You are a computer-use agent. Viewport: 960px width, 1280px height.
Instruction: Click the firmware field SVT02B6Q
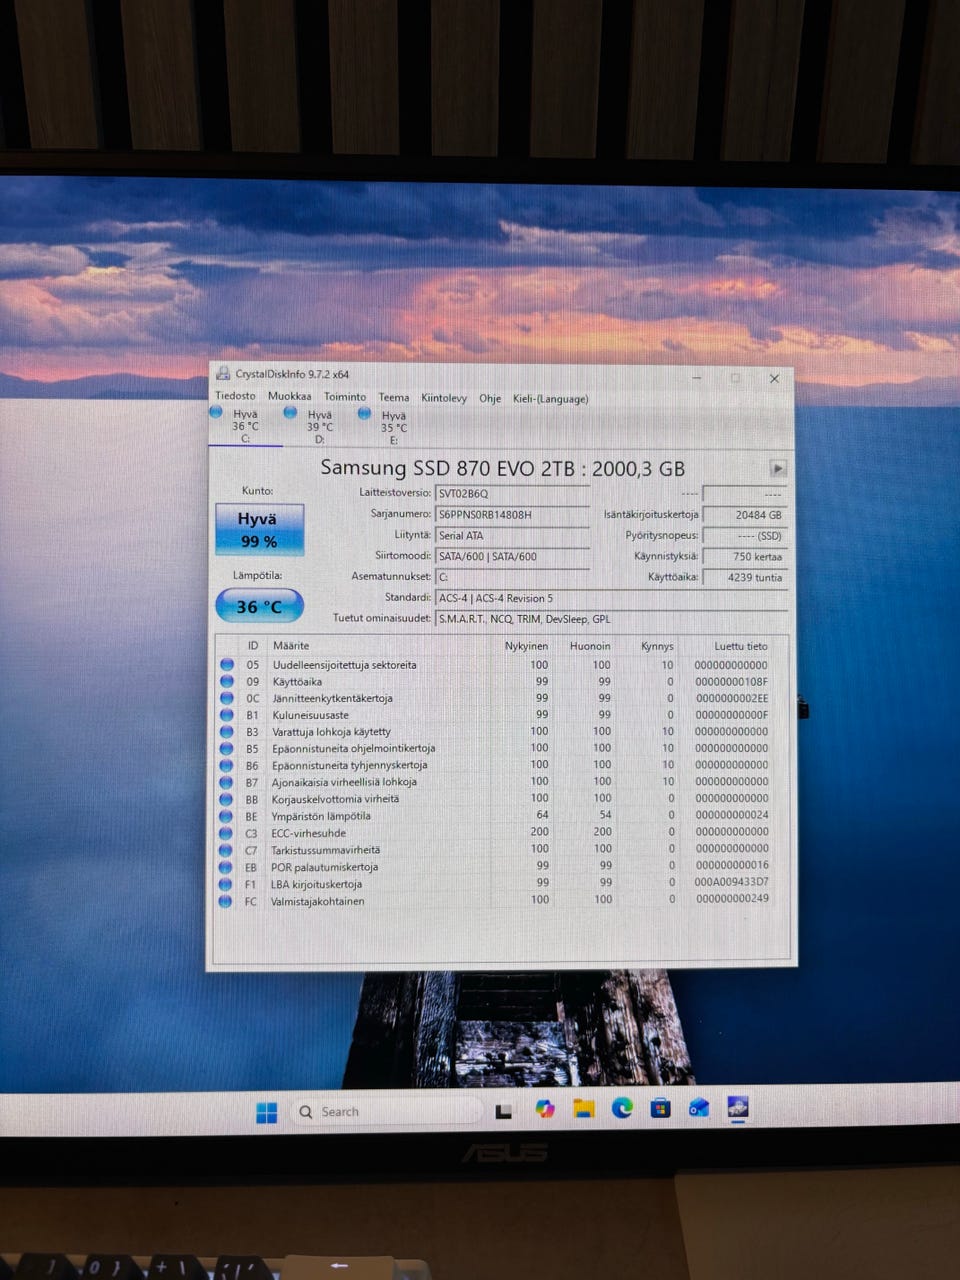click(x=512, y=493)
